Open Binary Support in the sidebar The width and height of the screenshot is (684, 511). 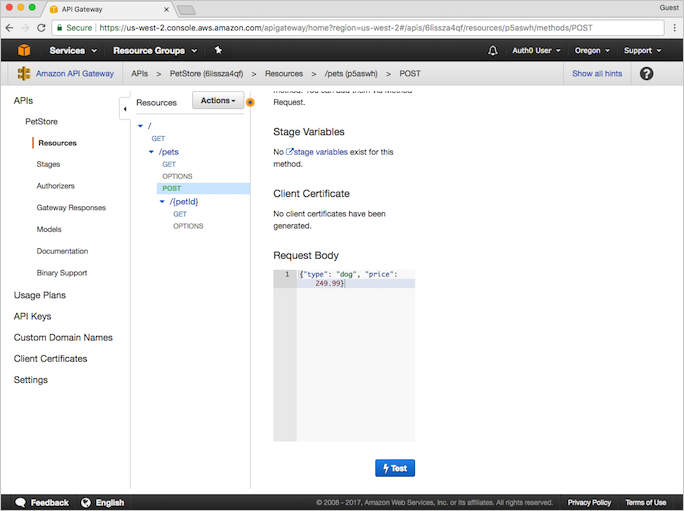62,273
